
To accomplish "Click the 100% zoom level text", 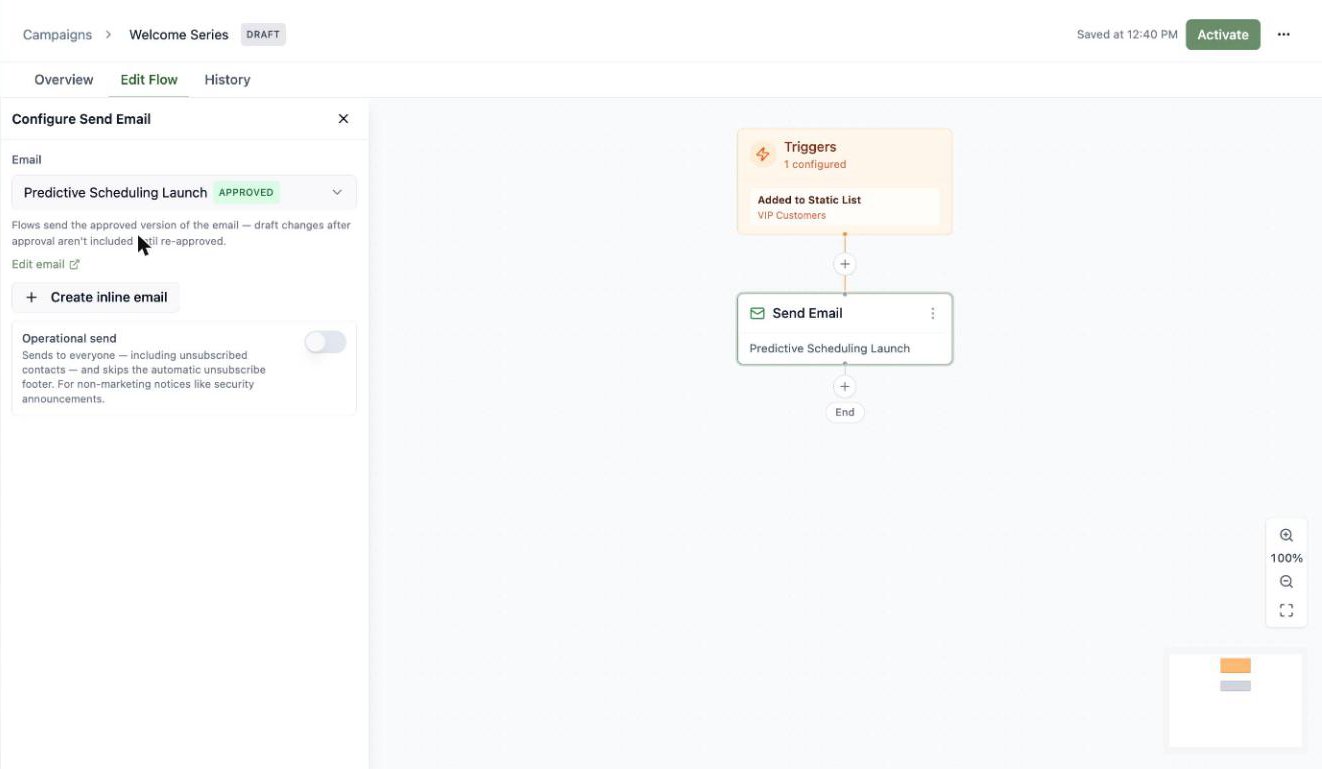I will click(1286, 558).
